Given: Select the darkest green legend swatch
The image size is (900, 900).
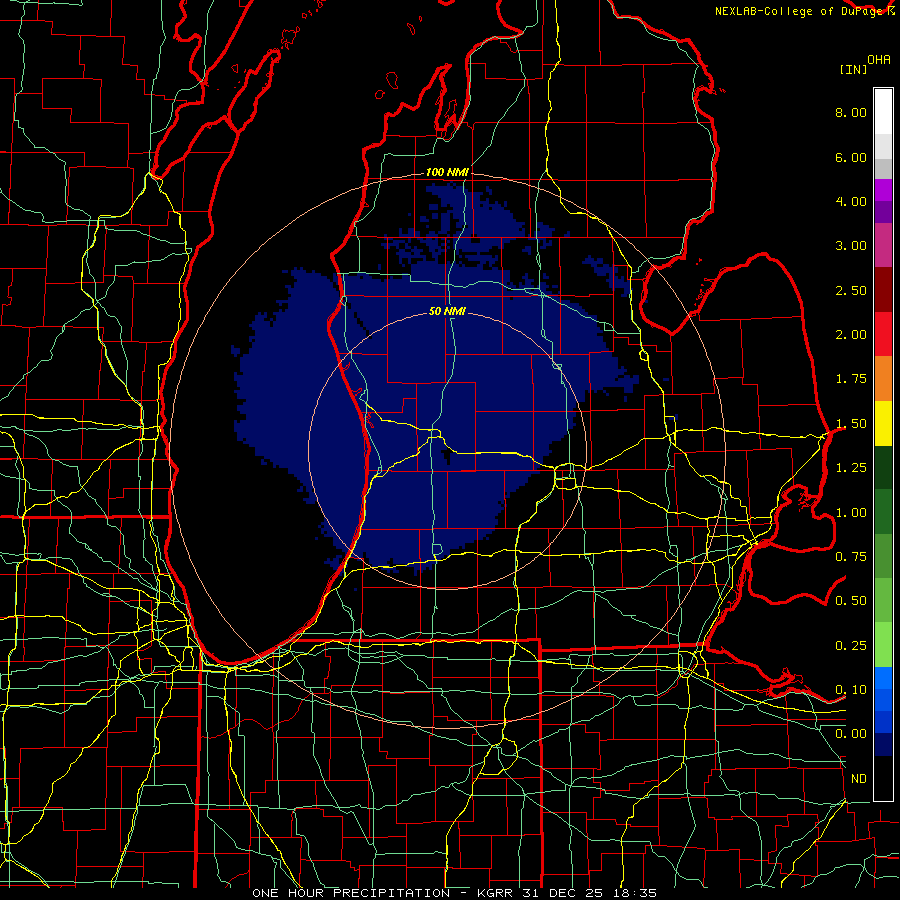Looking at the screenshot, I should tap(883, 467).
